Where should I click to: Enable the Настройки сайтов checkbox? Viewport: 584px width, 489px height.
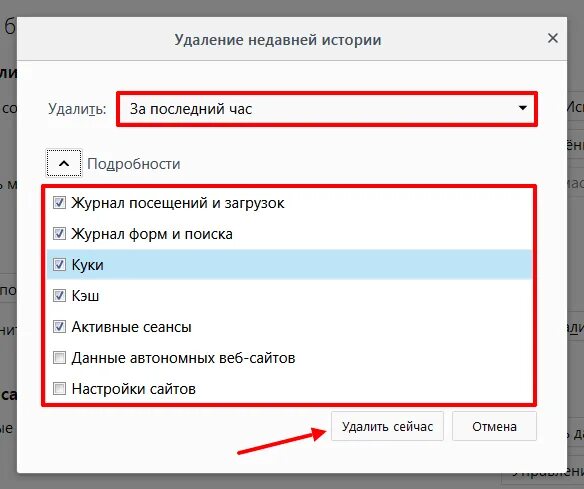coord(59,388)
